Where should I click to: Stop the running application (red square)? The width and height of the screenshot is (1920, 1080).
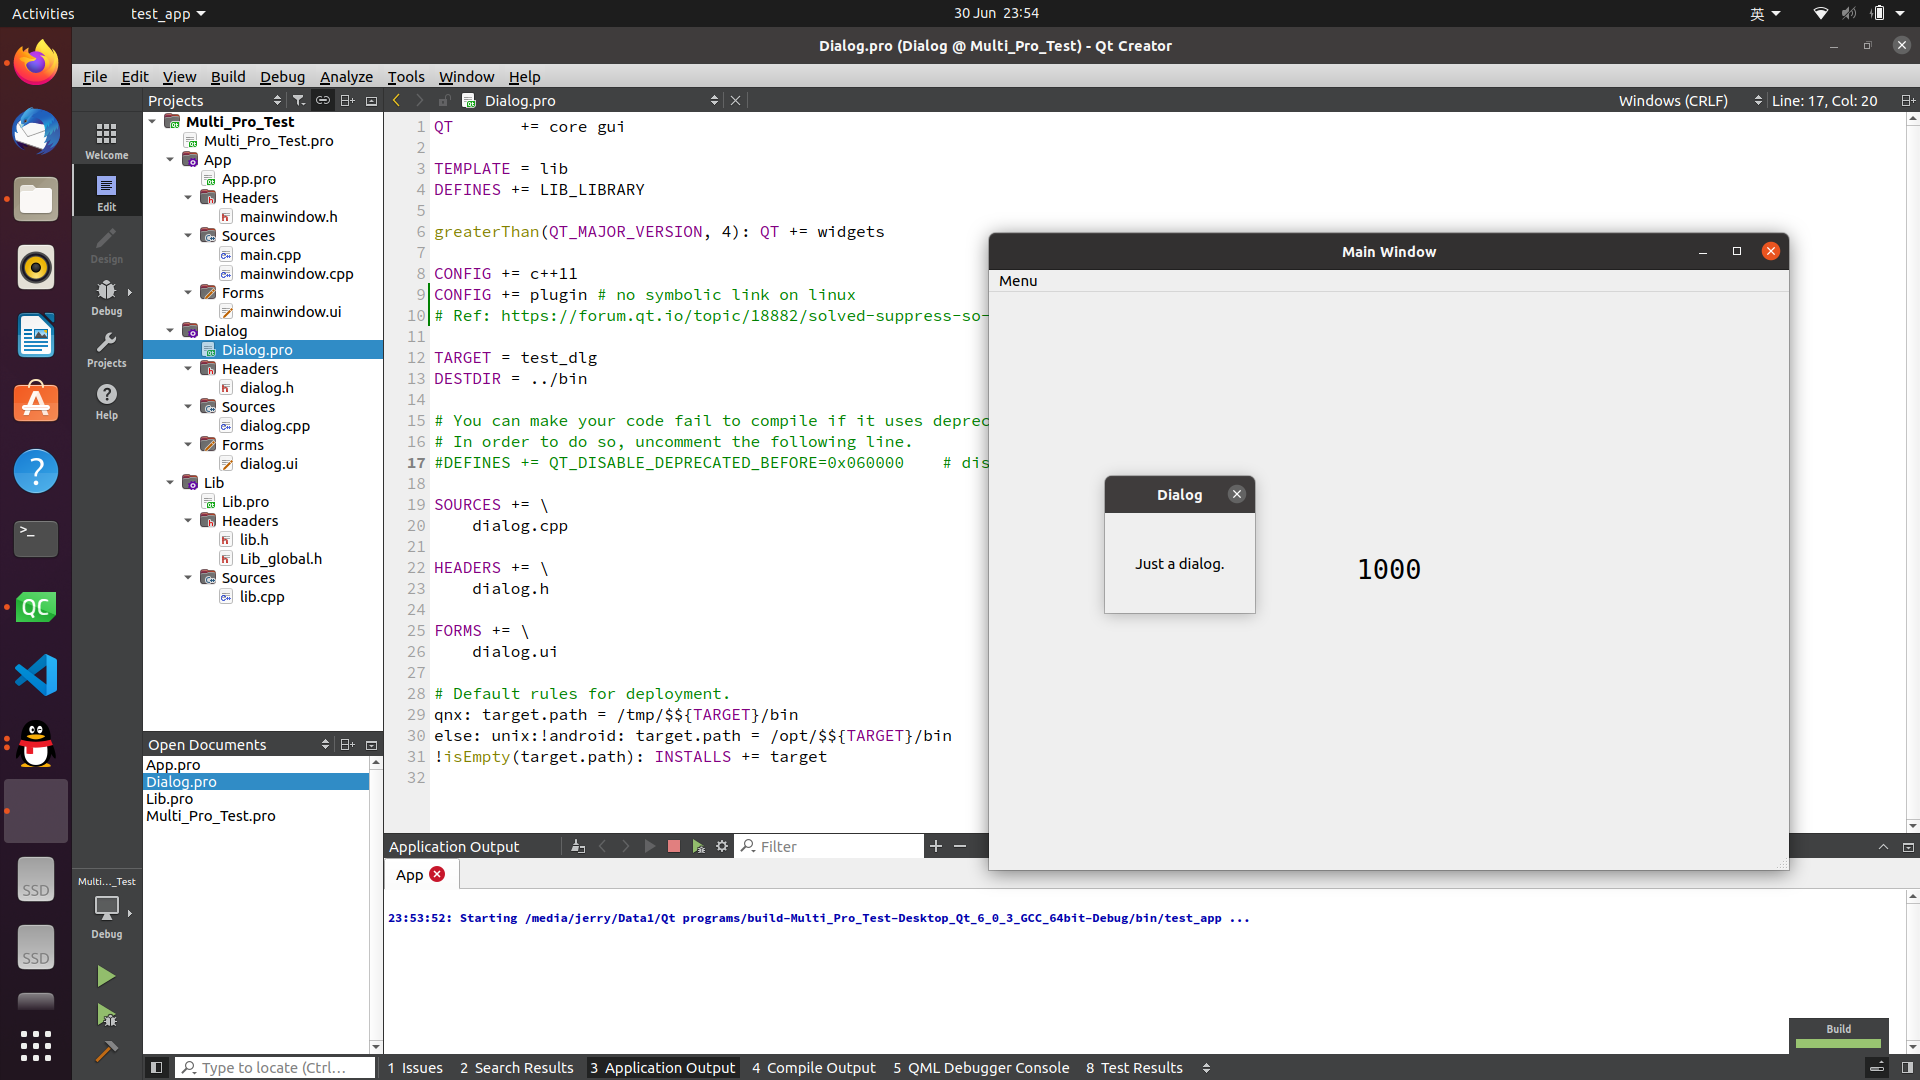(674, 846)
